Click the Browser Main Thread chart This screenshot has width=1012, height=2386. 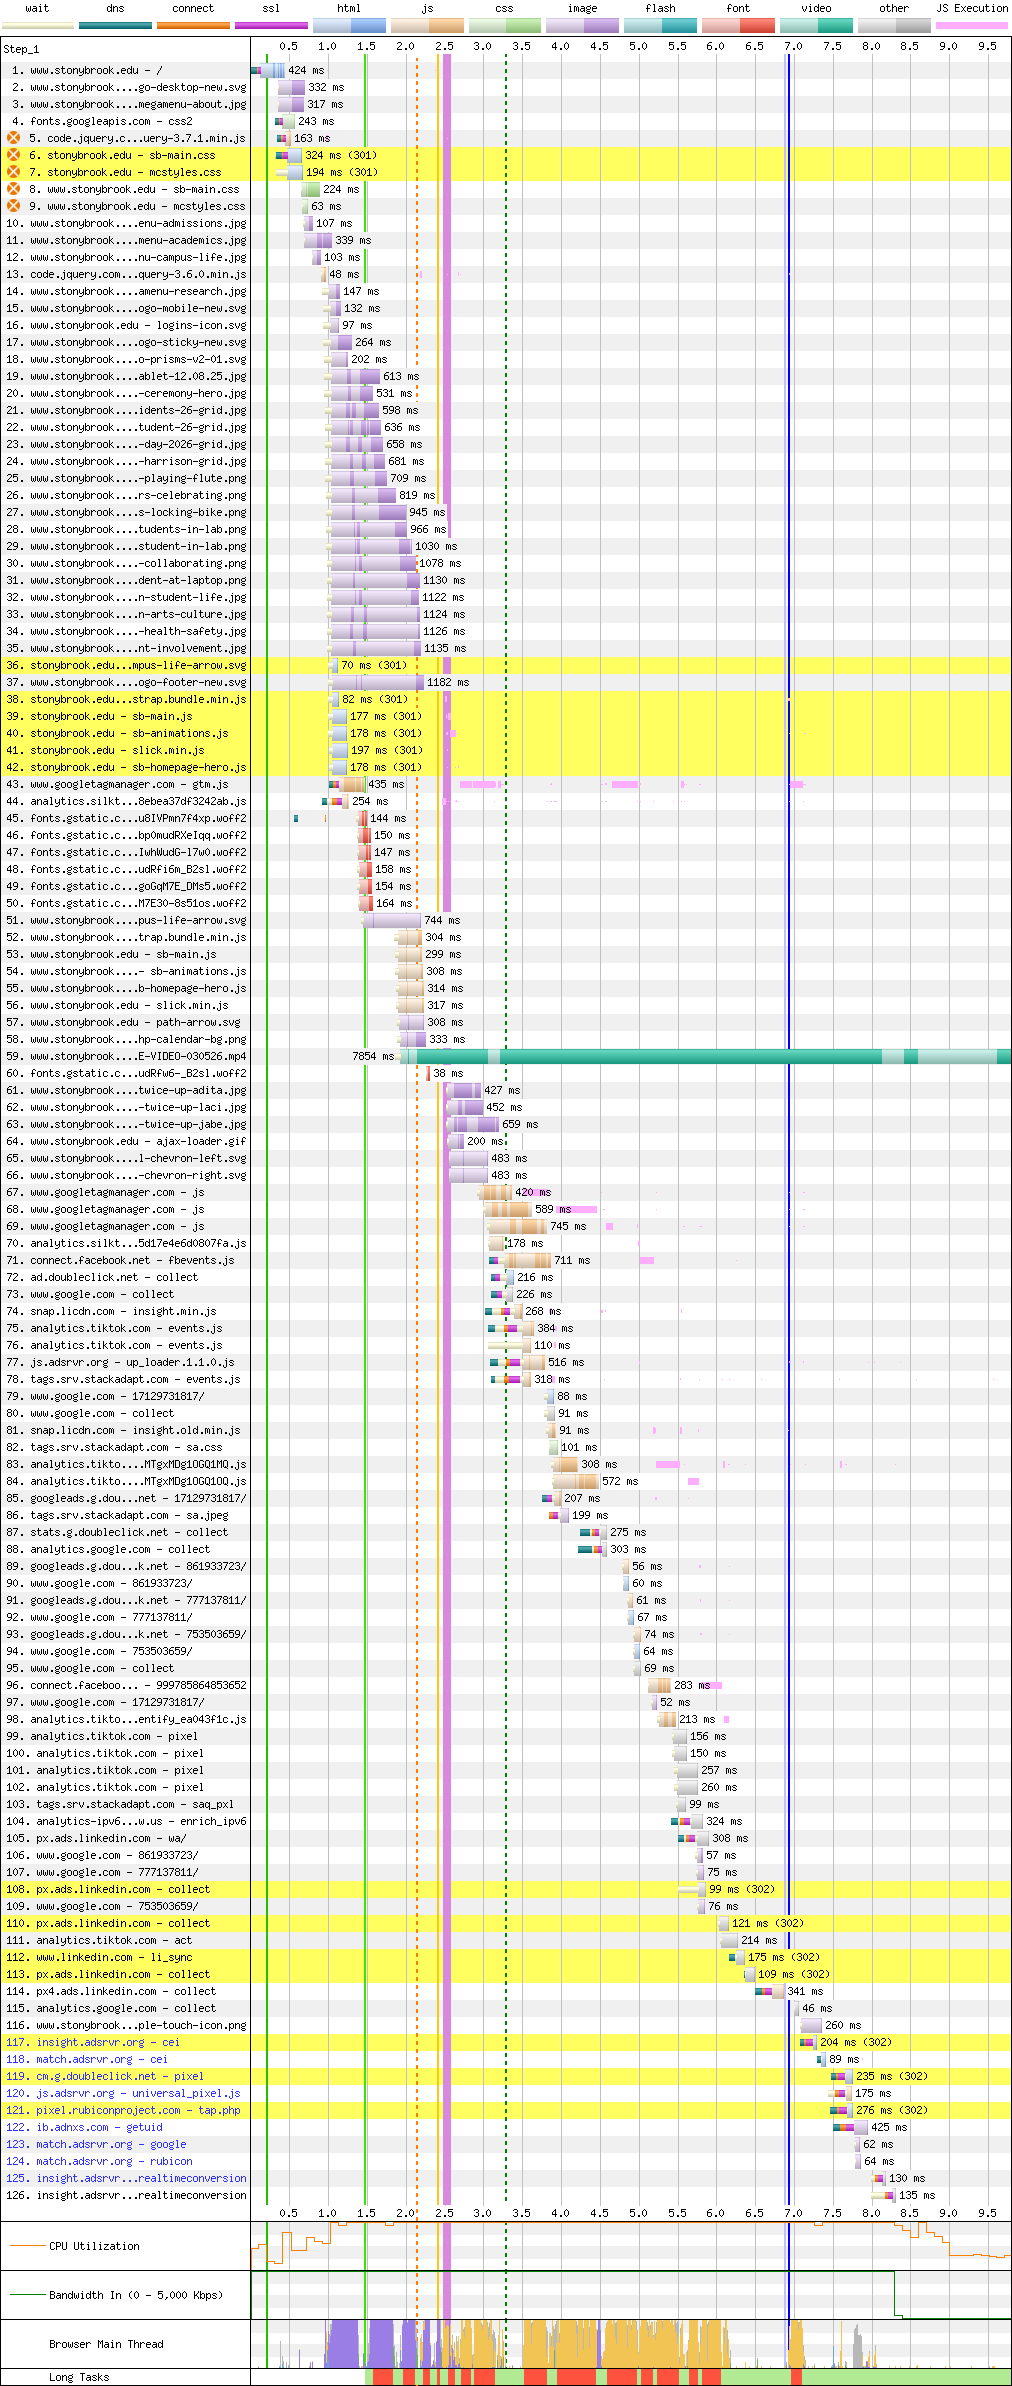point(631,2344)
